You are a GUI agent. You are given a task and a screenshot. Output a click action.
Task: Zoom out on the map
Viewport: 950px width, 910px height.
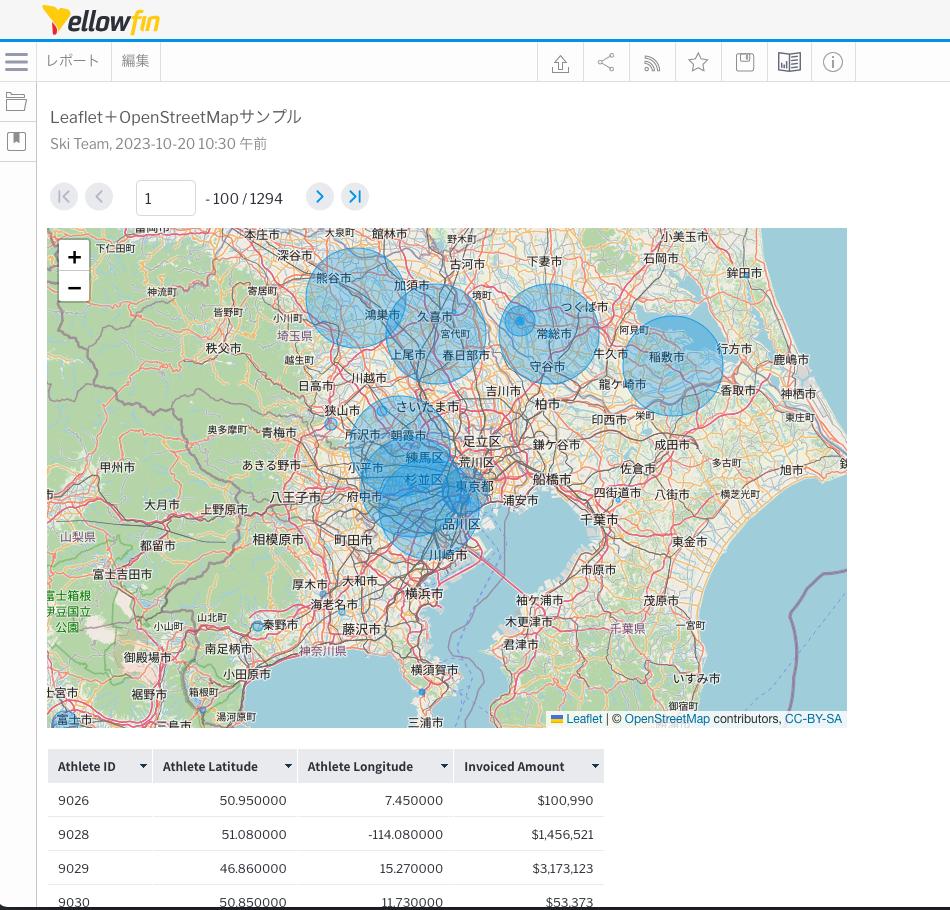click(74, 287)
